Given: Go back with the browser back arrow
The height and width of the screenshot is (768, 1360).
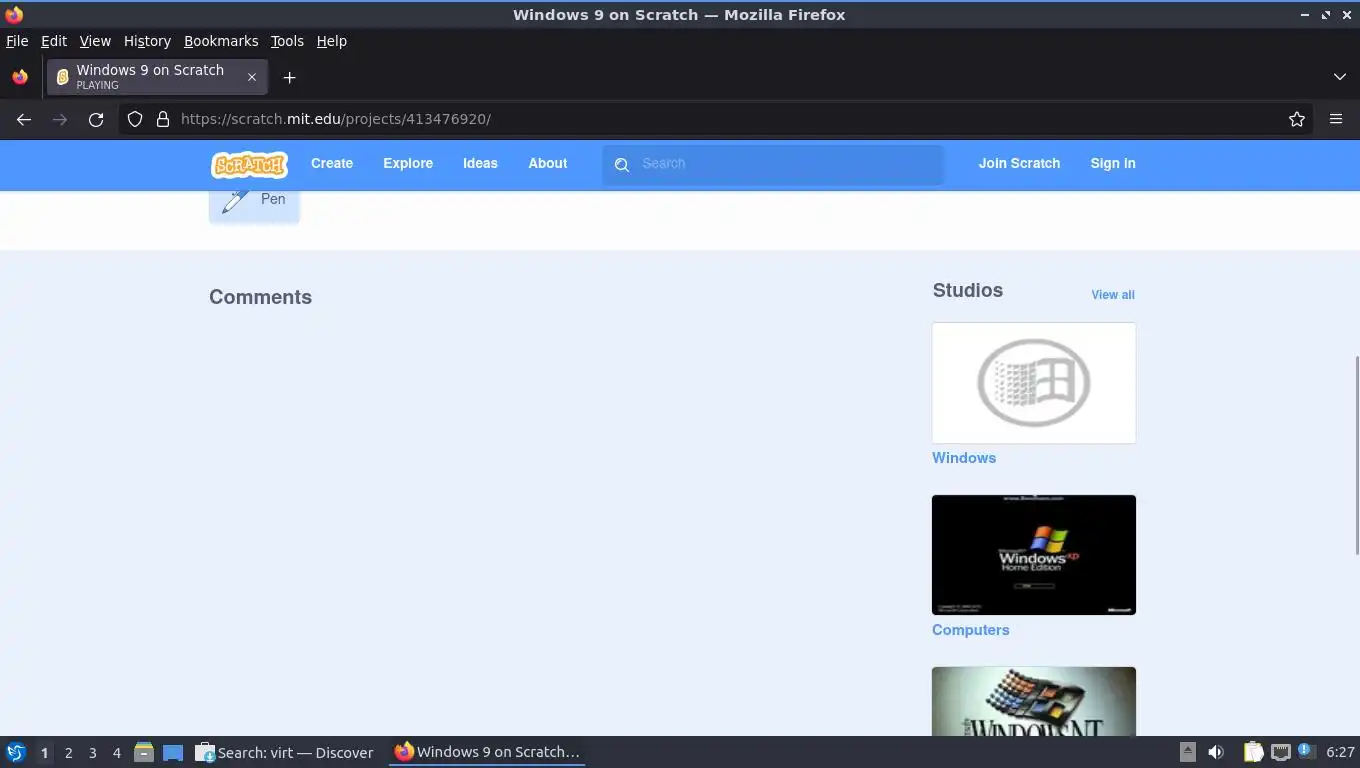Looking at the screenshot, I should (24, 119).
